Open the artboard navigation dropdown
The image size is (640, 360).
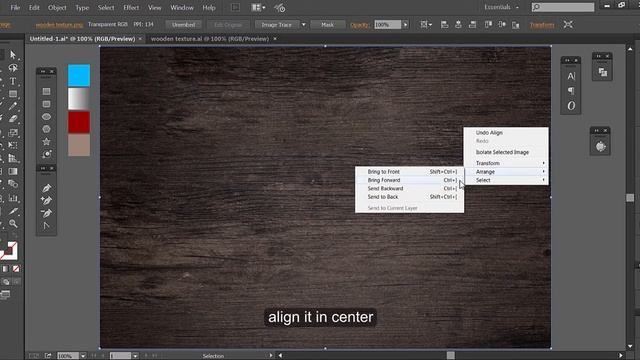point(135,356)
